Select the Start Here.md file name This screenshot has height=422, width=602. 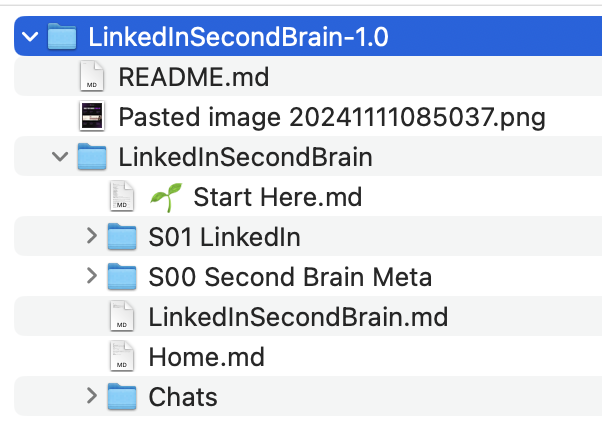point(277,197)
